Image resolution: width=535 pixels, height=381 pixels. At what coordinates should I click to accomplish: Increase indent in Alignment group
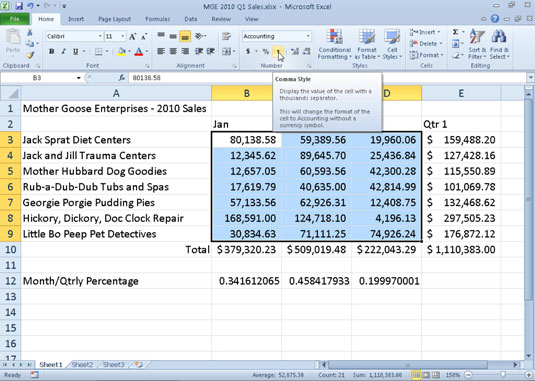[x=210, y=52]
